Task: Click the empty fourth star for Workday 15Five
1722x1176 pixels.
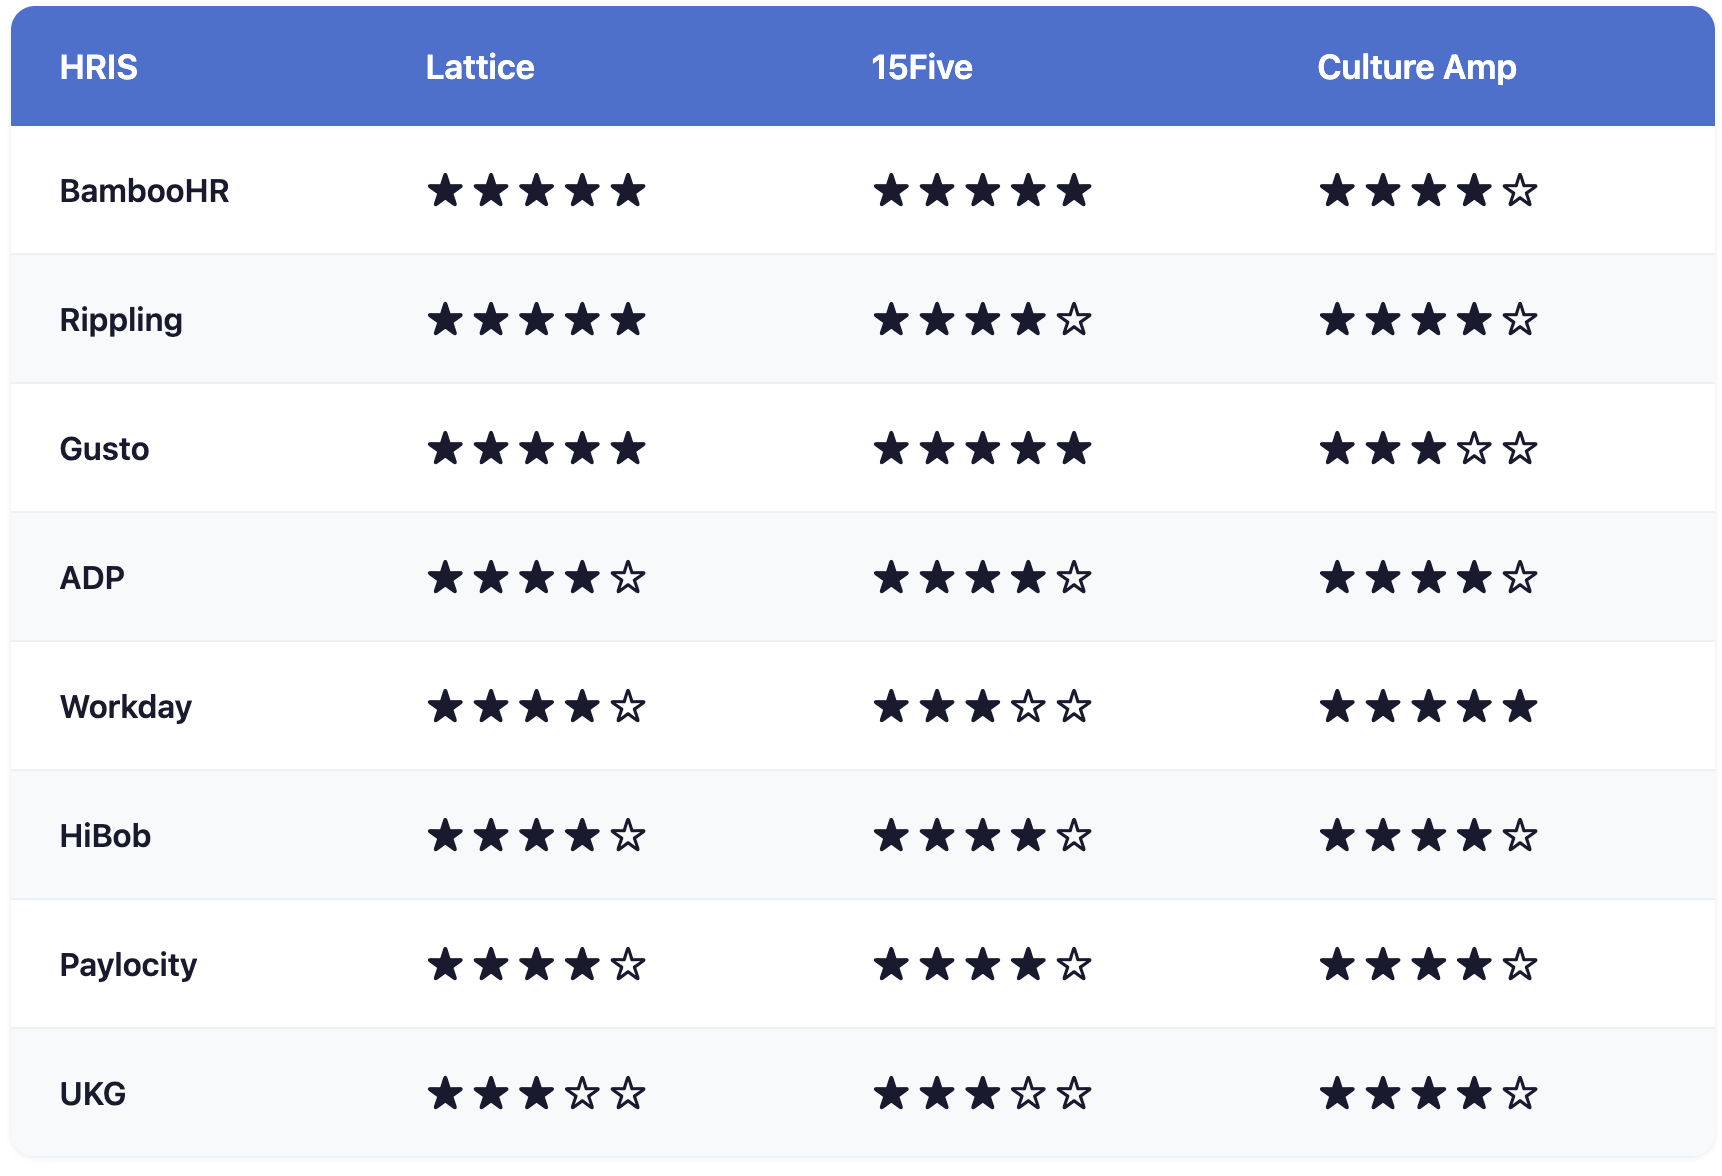Action: (x=1028, y=707)
